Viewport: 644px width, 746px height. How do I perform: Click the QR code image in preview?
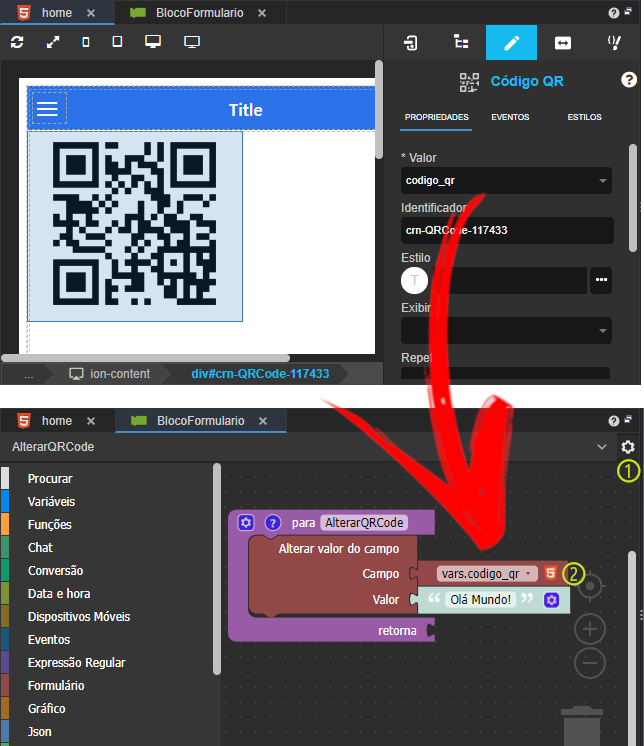135,223
